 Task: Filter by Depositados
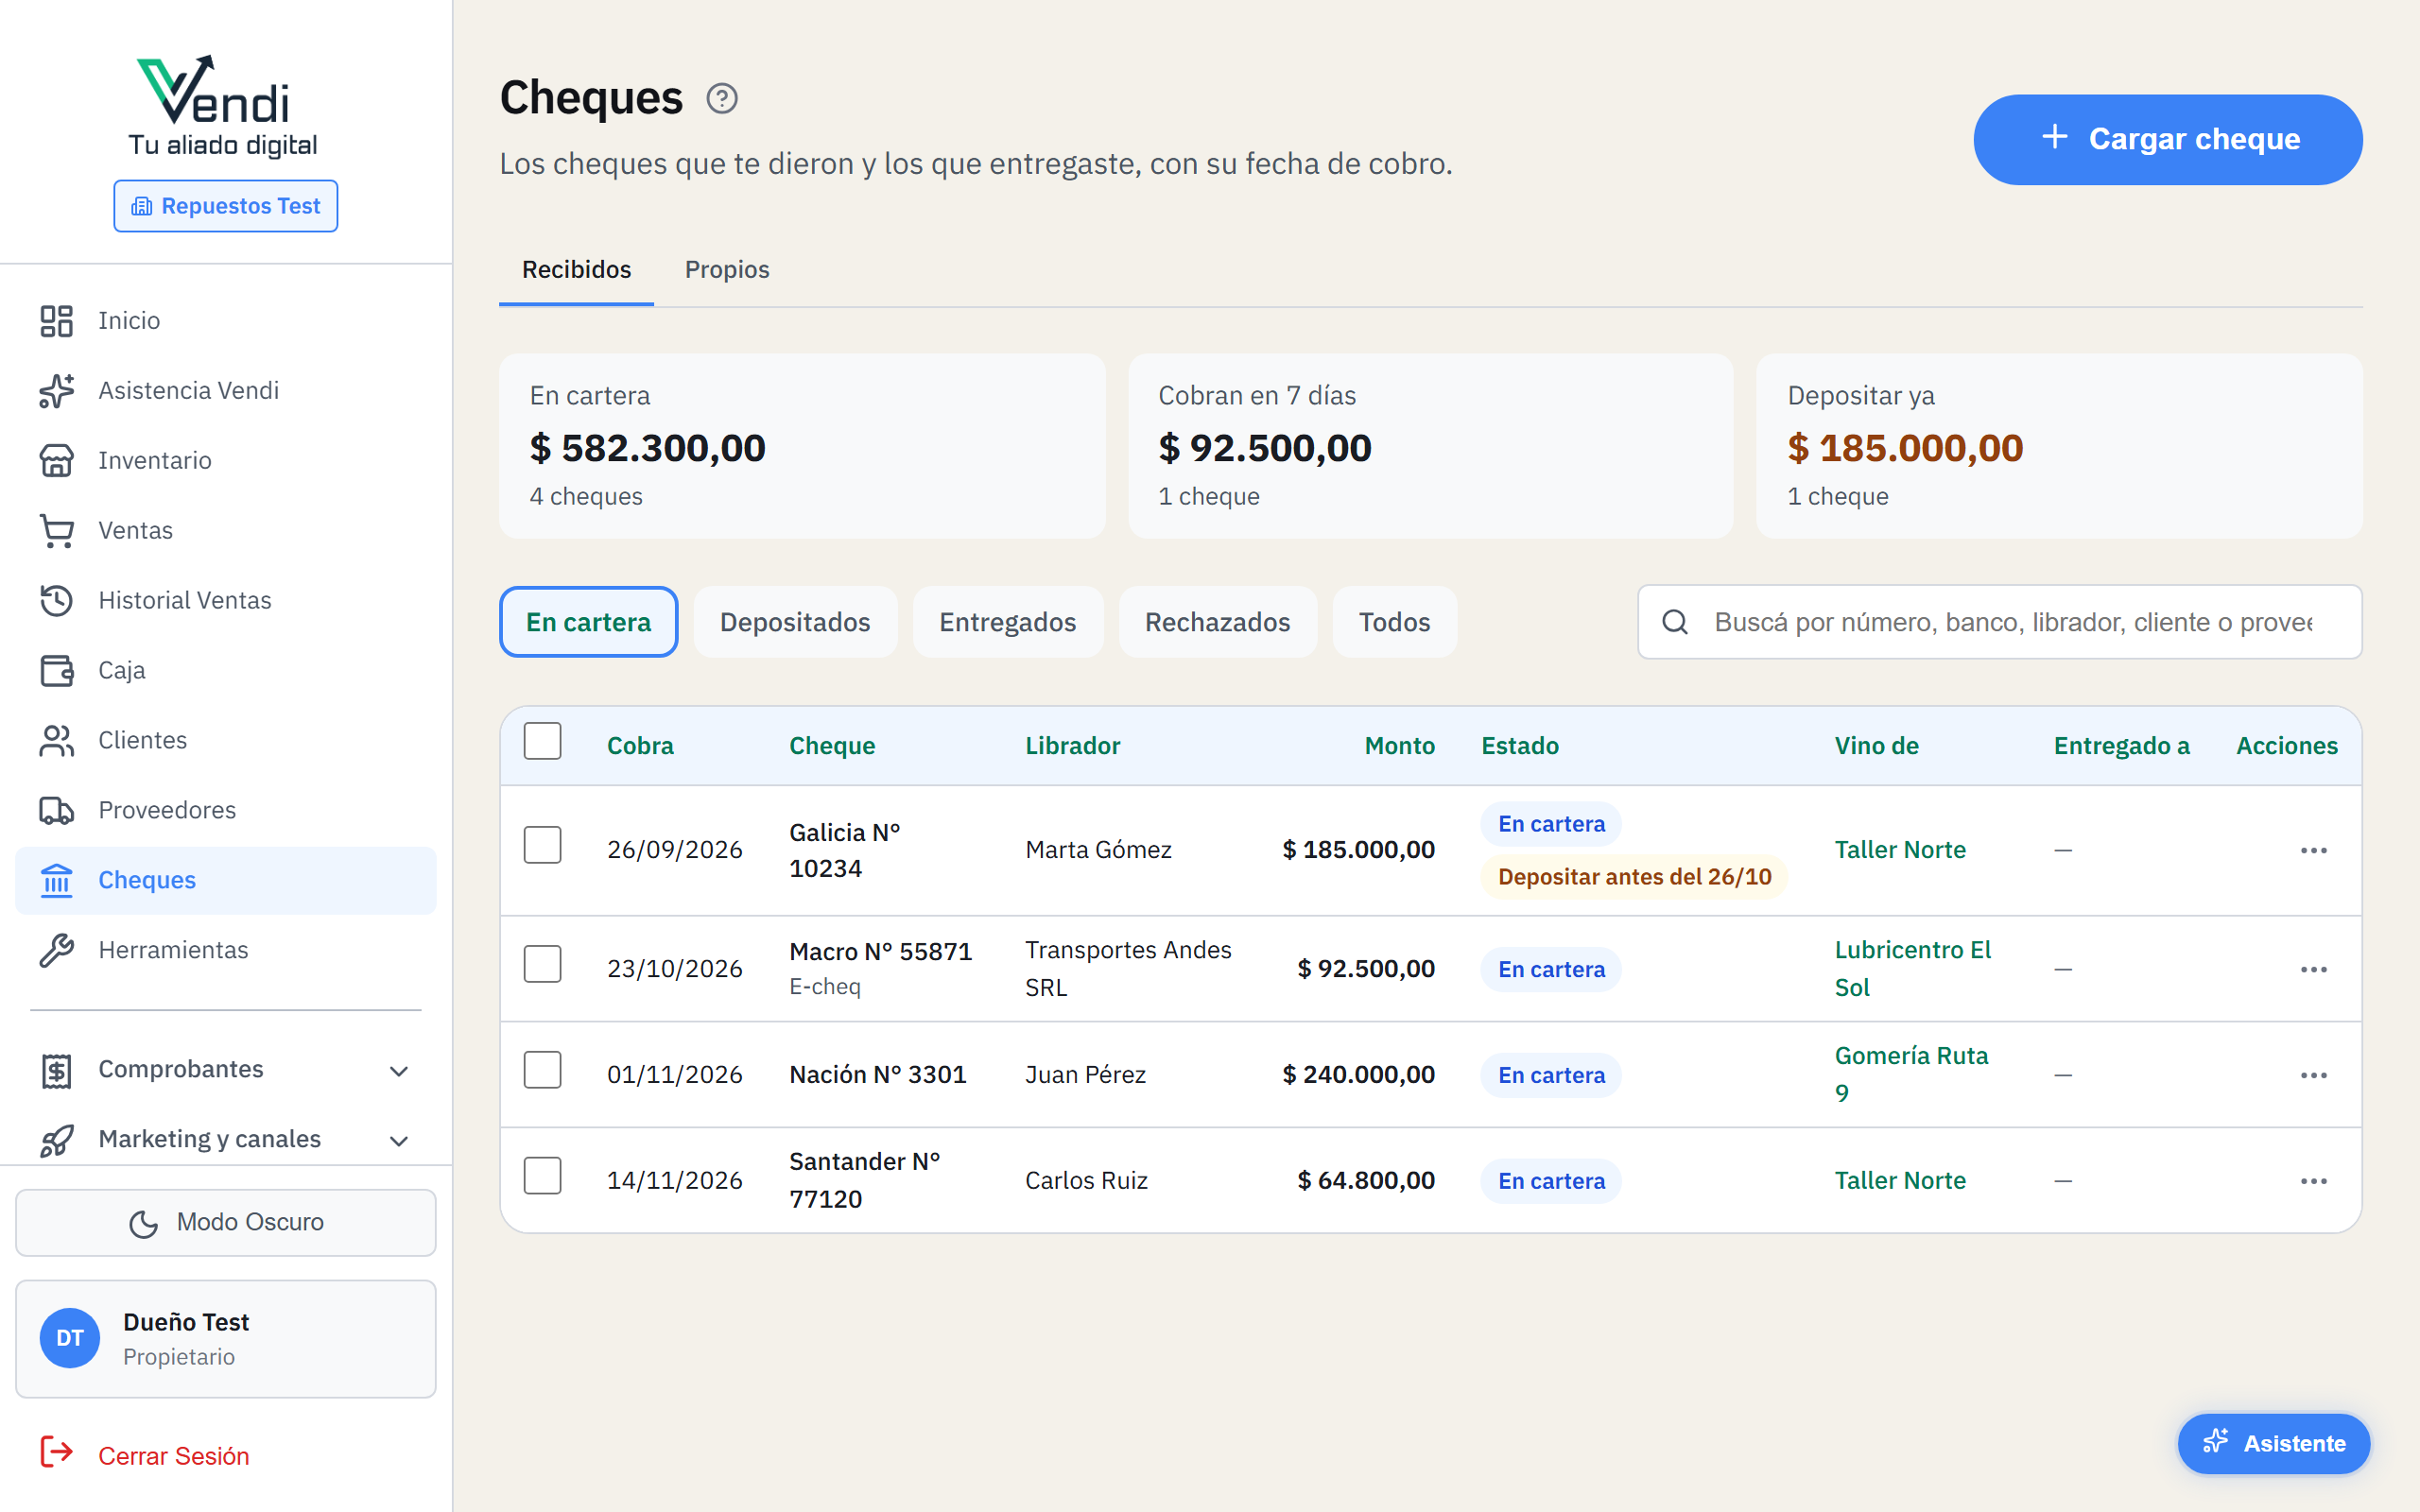795,623
